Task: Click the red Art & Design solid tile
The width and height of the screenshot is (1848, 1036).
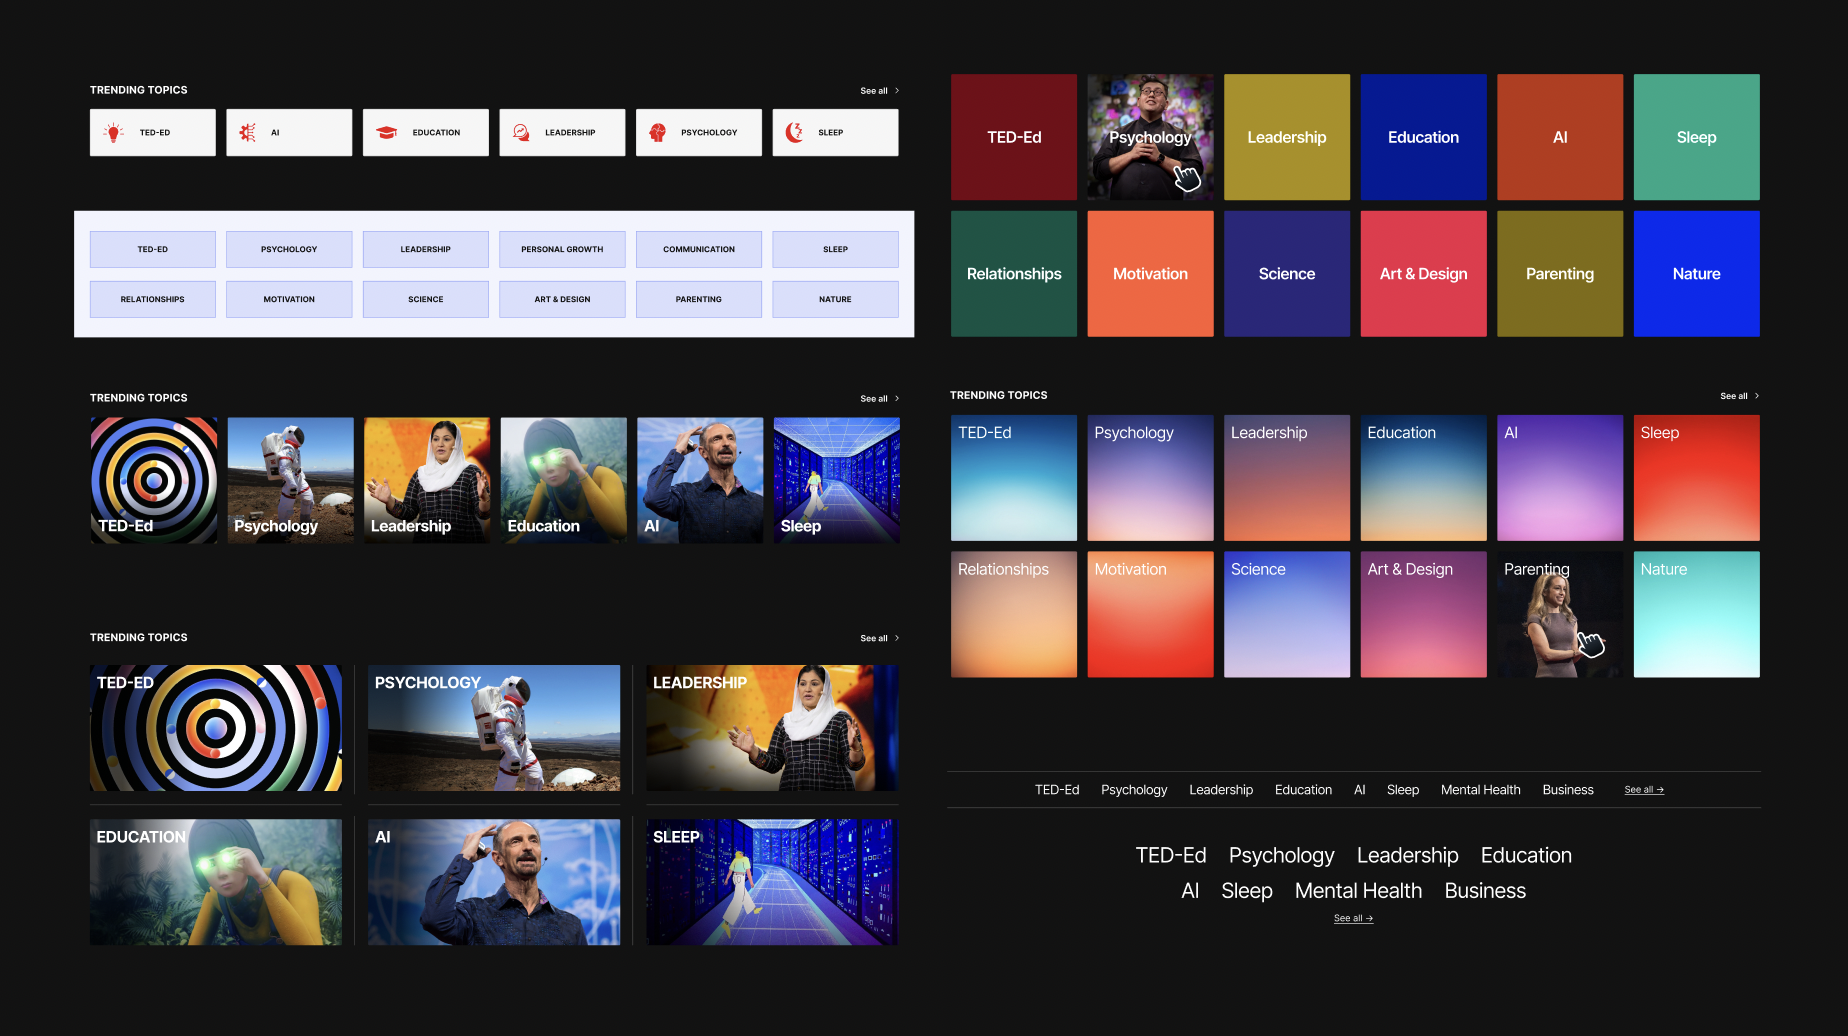Action: [x=1424, y=273]
